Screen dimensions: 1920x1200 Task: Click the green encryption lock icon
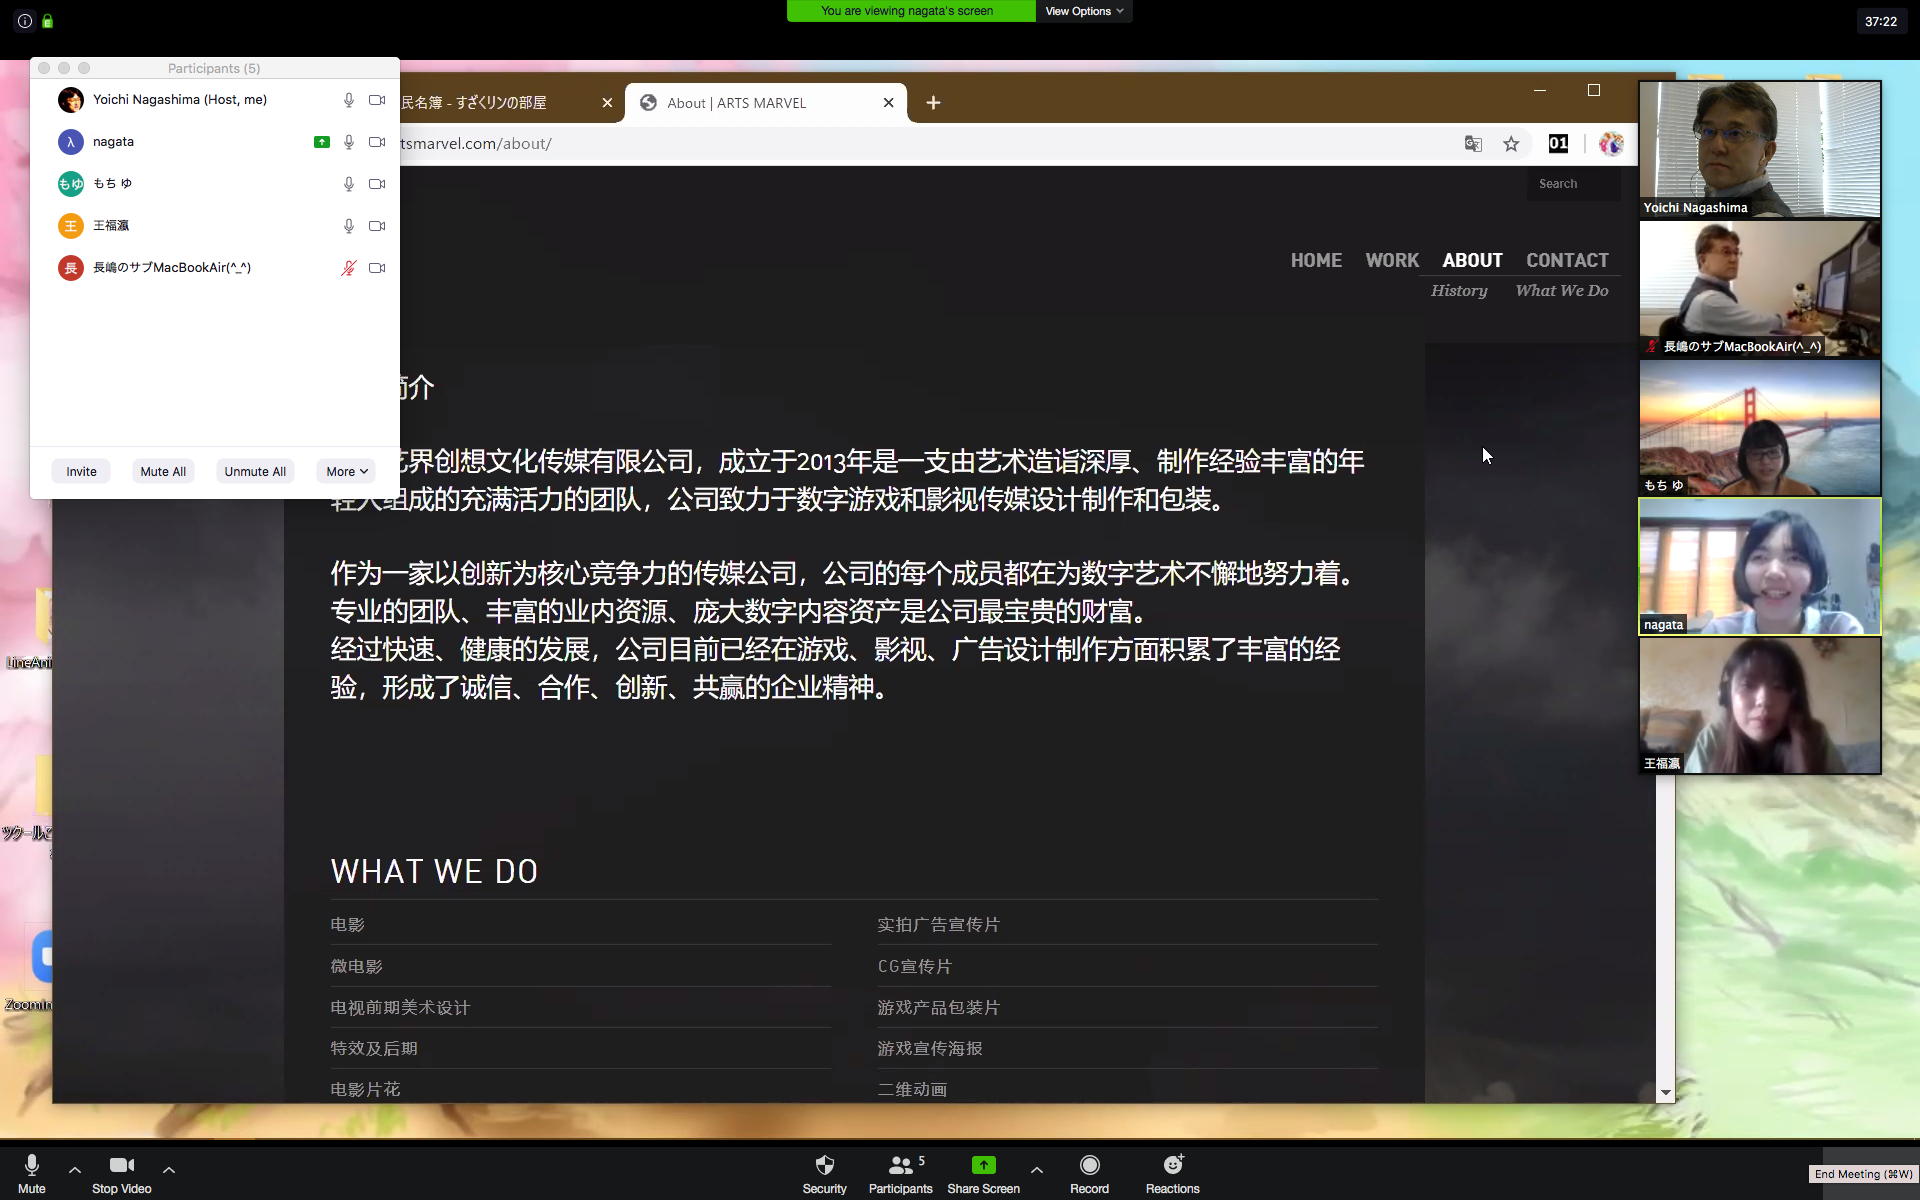pyautogui.click(x=47, y=21)
